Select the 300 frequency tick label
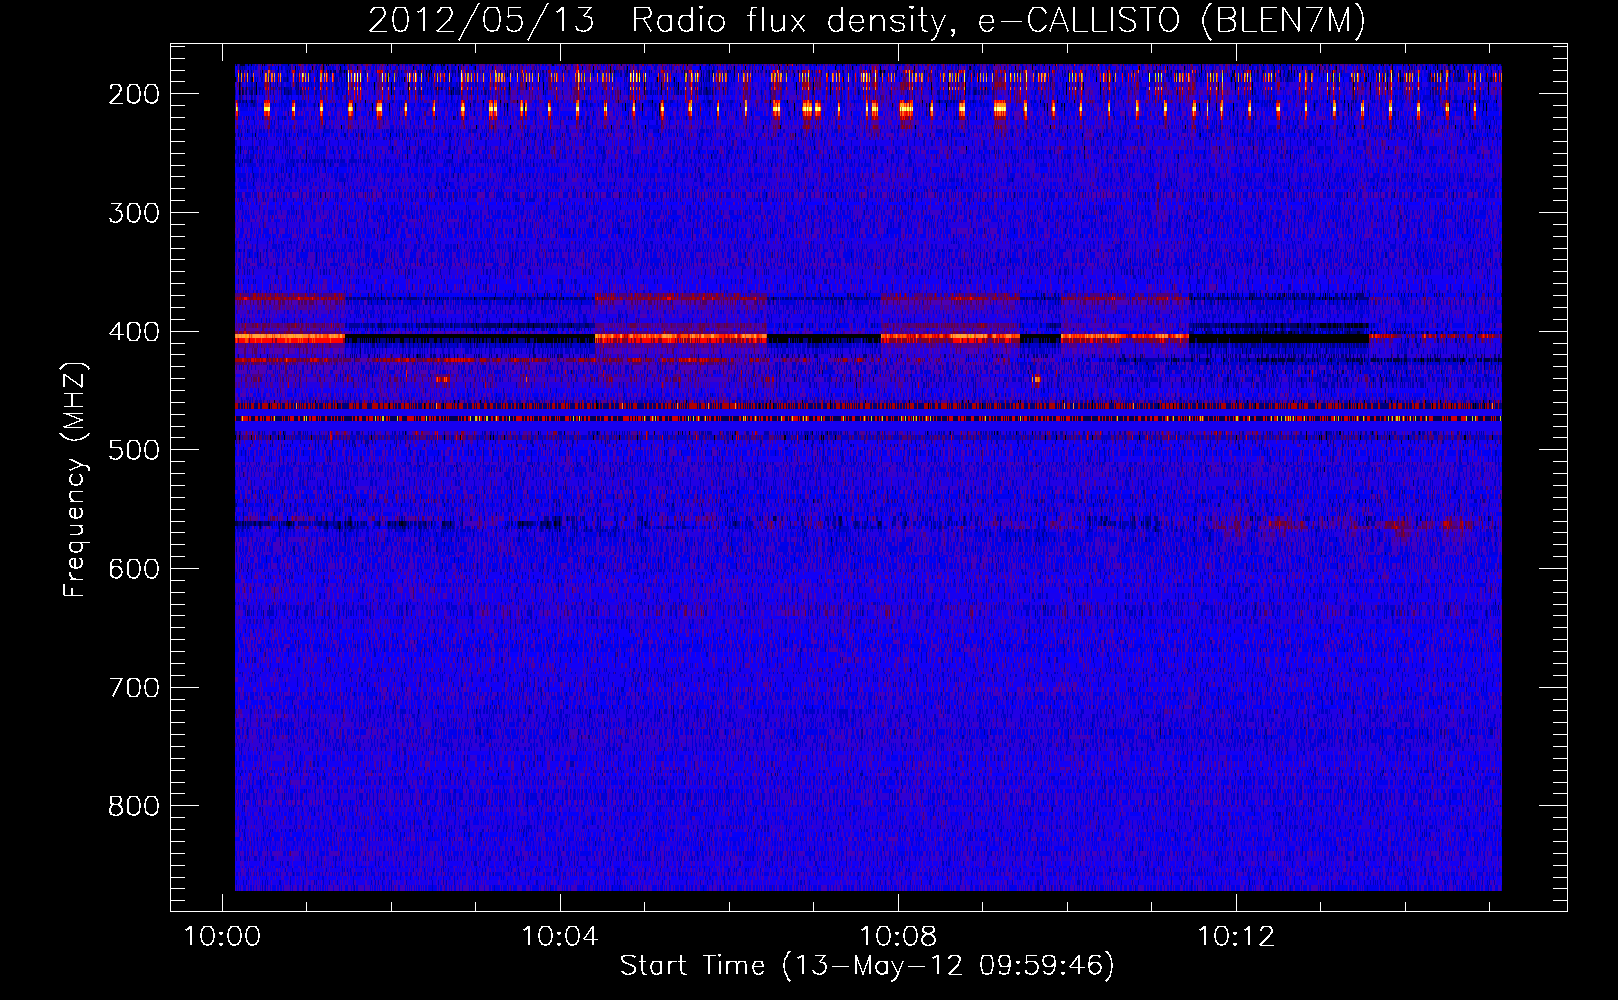1618x1000 pixels. click(133, 213)
